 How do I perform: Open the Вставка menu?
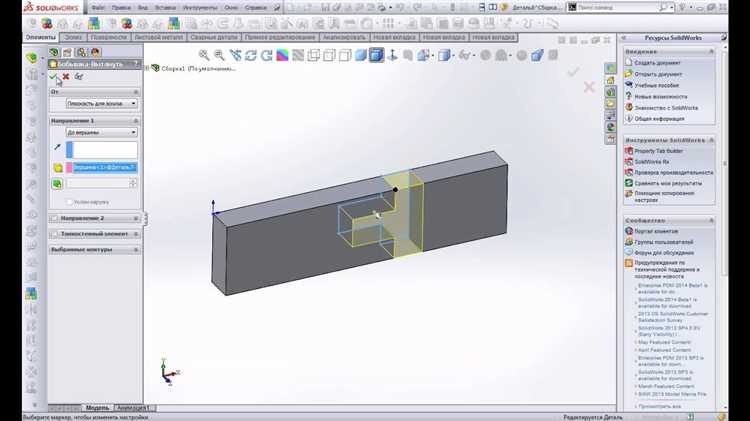pyautogui.click(x=165, y=8)
